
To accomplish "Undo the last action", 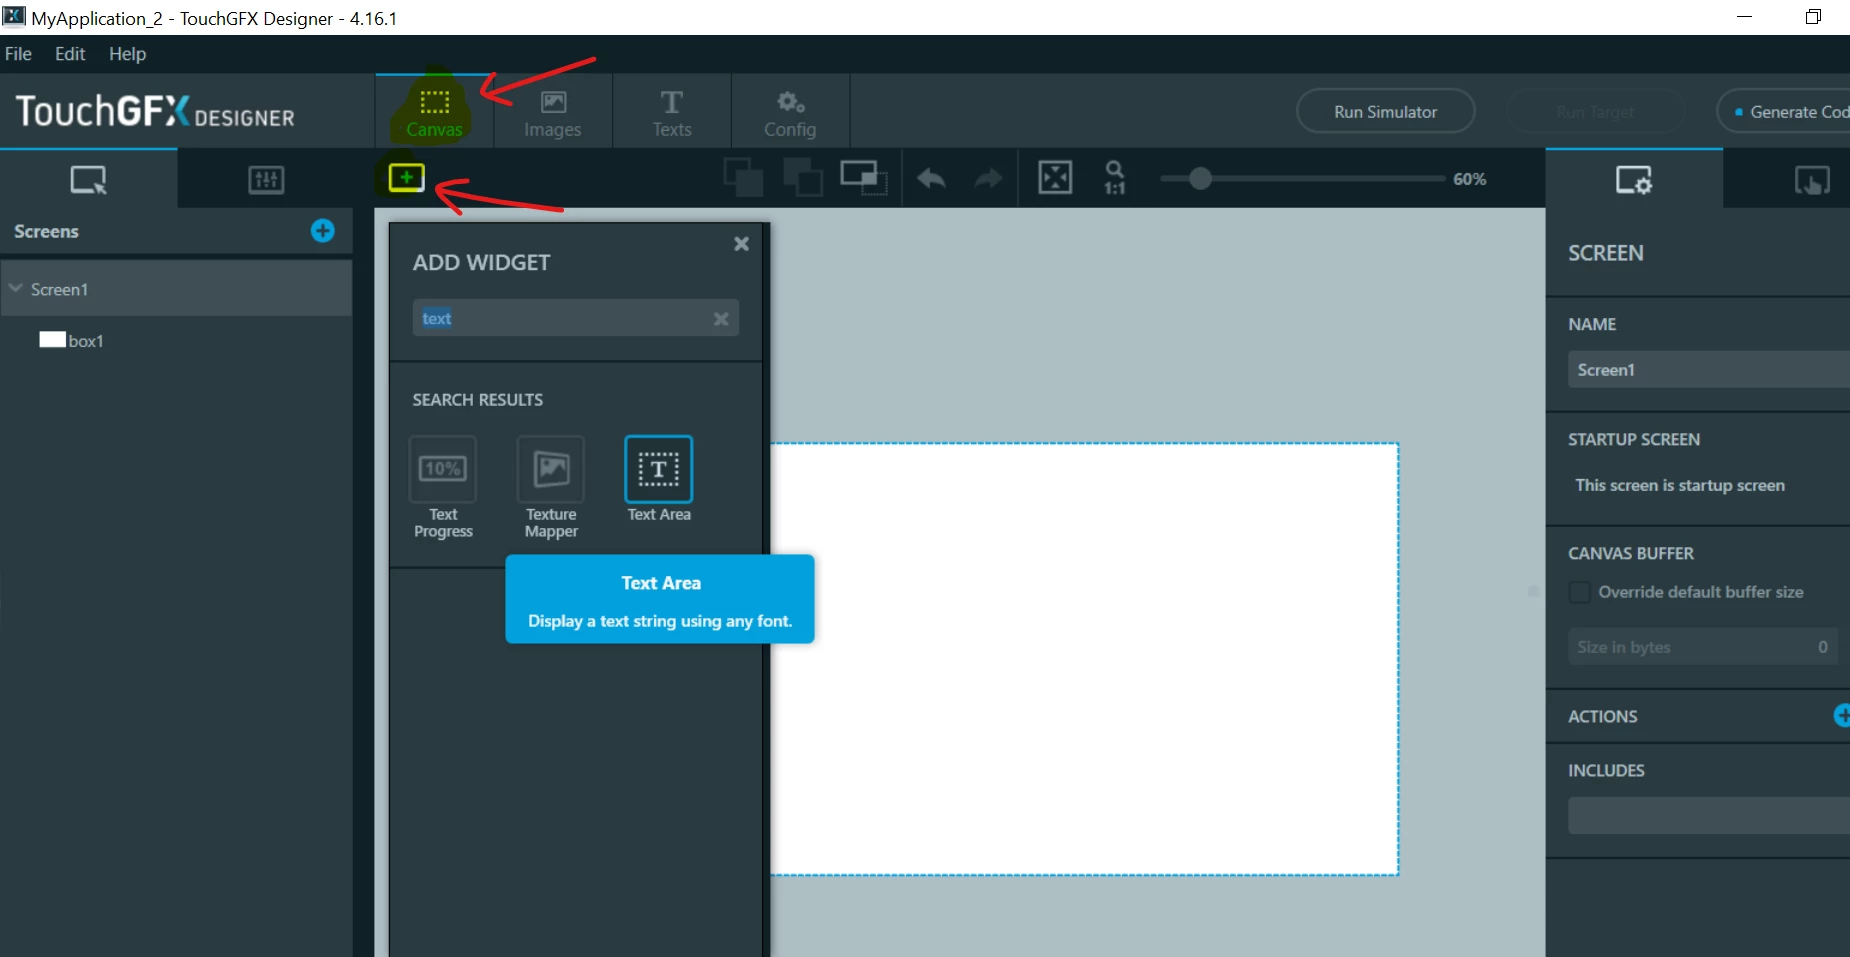I will point(932,179).
